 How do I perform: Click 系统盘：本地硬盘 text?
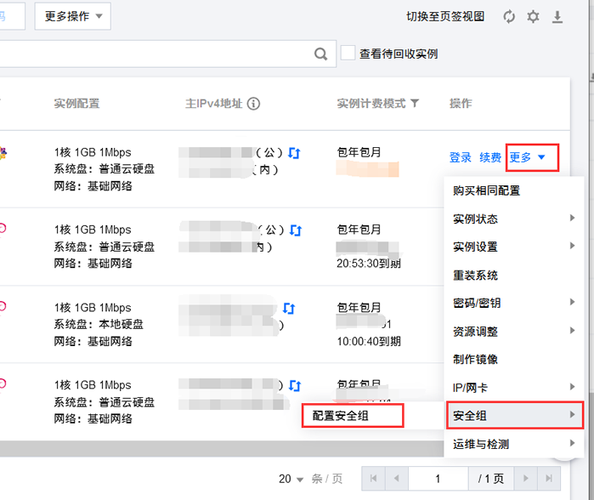tap(98, 324)
